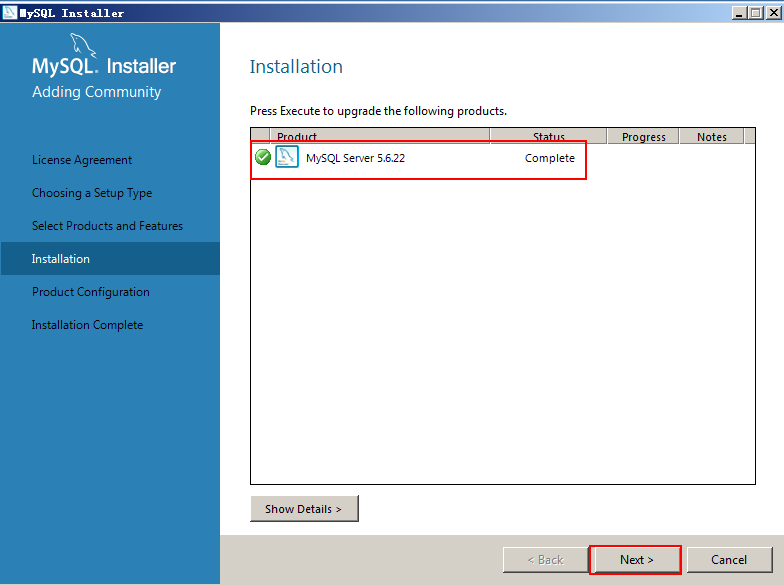Click the Installation page heading

[x=296, y=66]
